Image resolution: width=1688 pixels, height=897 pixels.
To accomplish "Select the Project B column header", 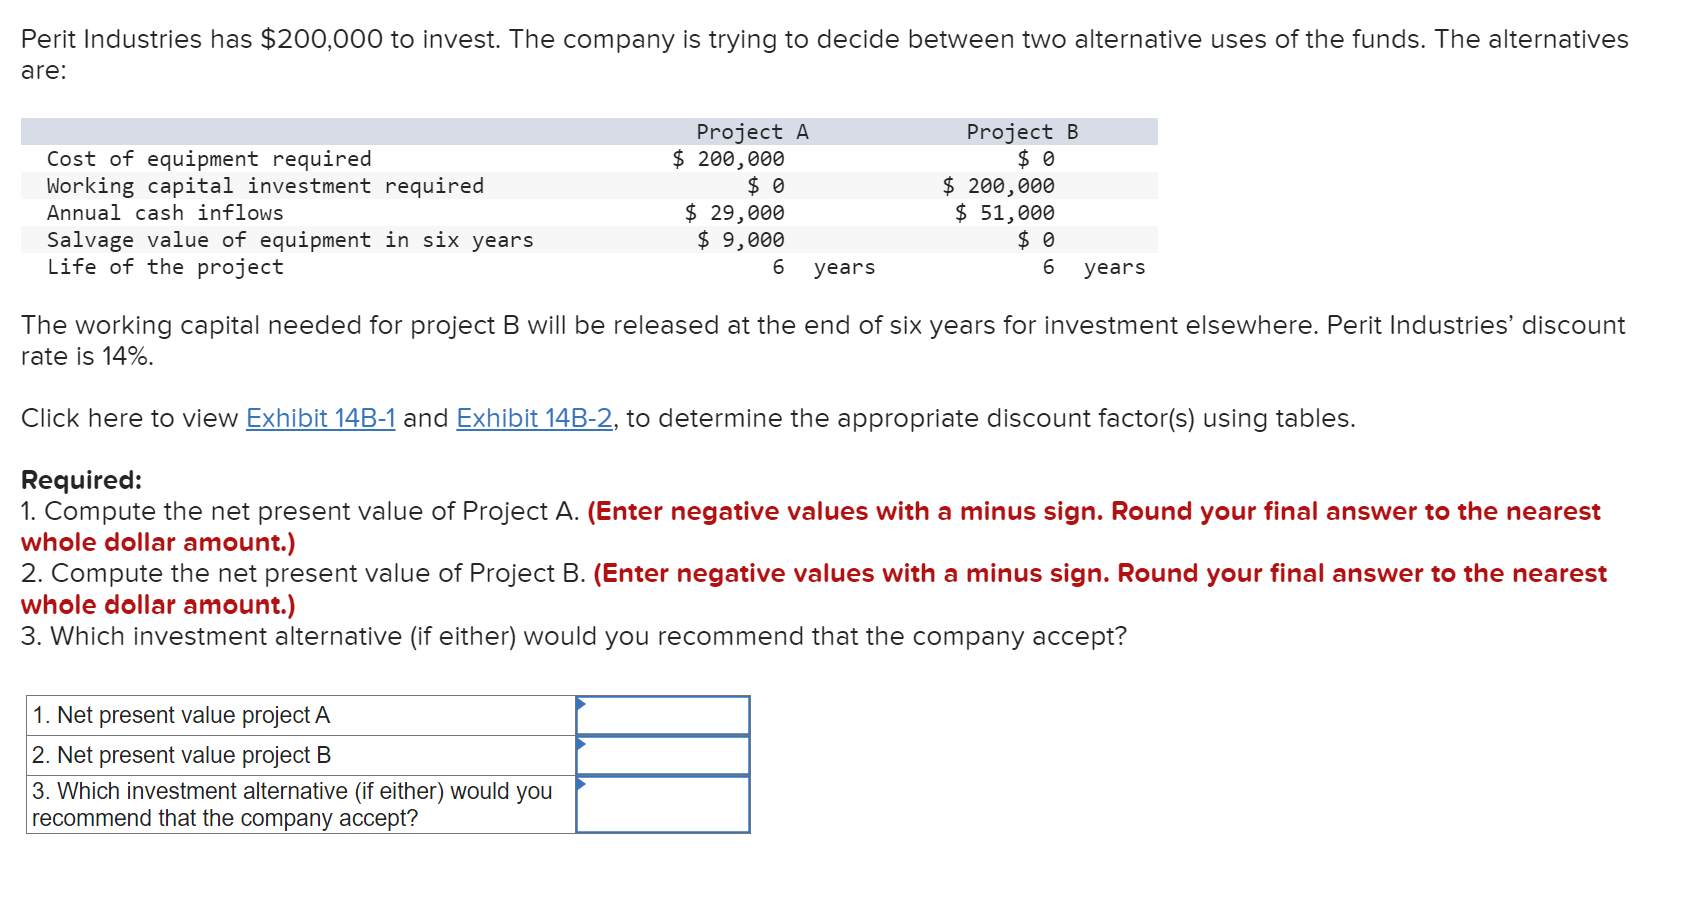I will tap(1022, 130).
